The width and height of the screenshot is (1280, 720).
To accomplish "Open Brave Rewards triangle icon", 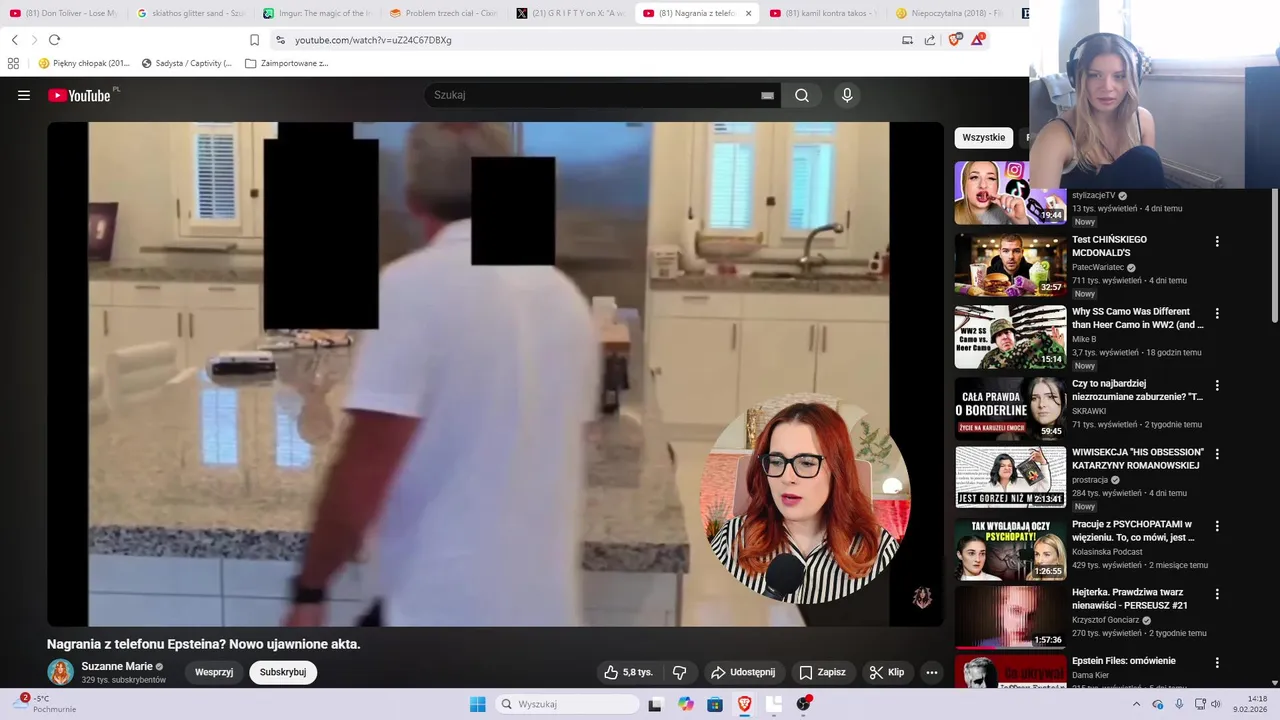I will (977, 40).
